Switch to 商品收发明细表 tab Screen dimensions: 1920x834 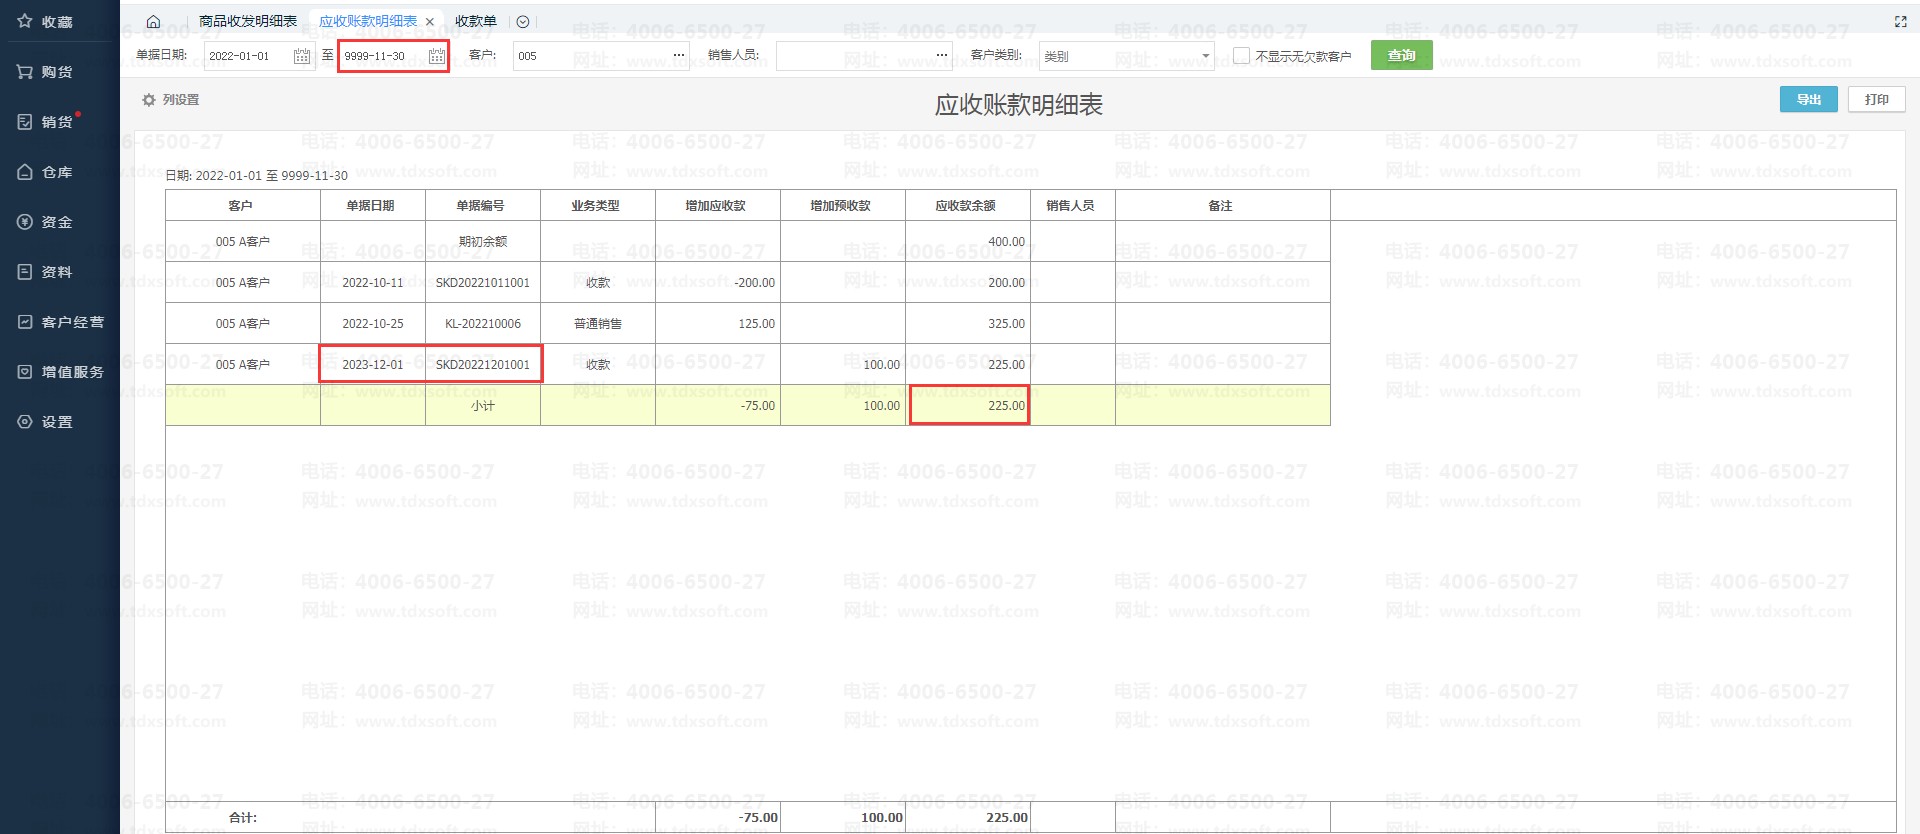247,21
